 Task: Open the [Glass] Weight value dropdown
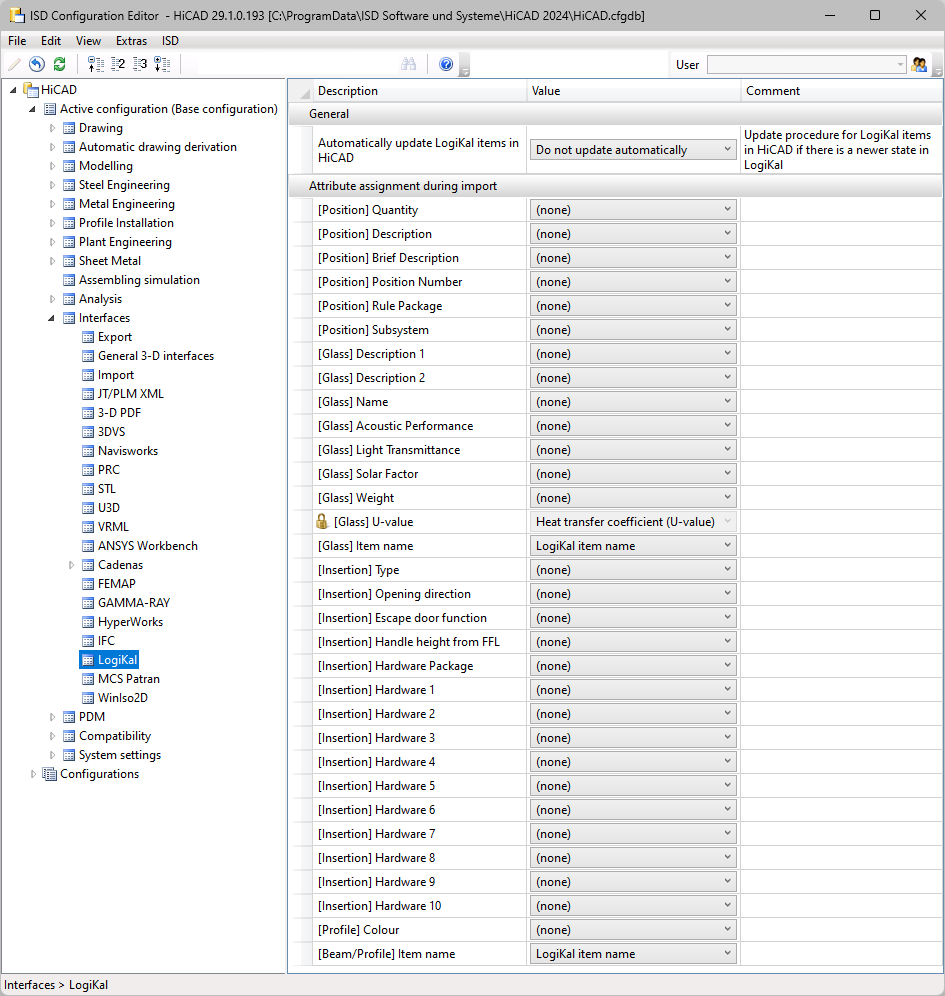(633, 498)
